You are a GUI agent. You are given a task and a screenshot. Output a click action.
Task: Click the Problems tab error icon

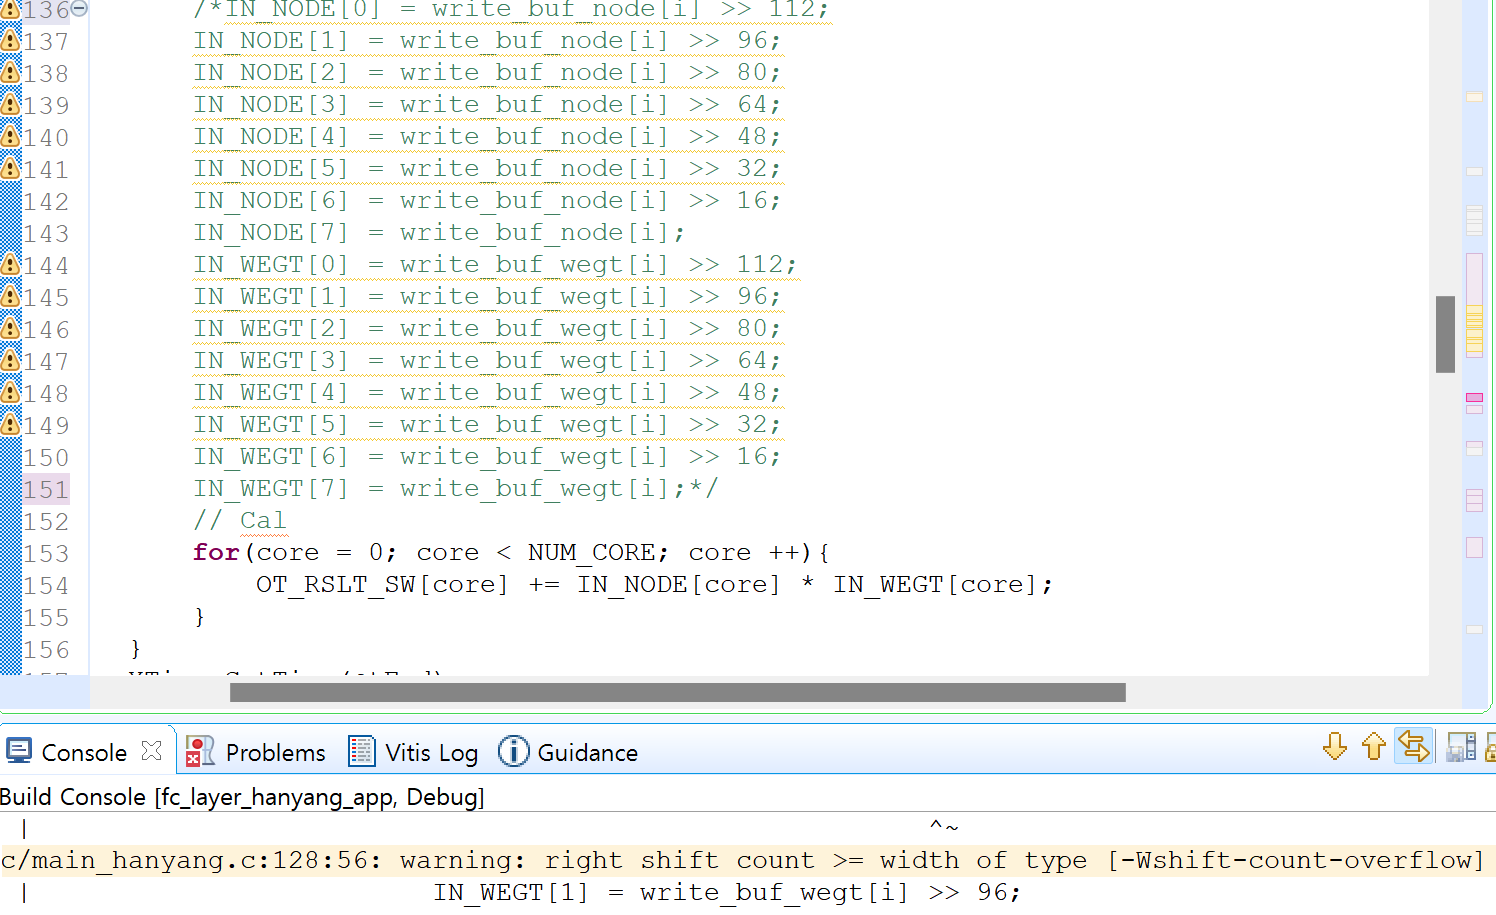click(x=200, y=751)
